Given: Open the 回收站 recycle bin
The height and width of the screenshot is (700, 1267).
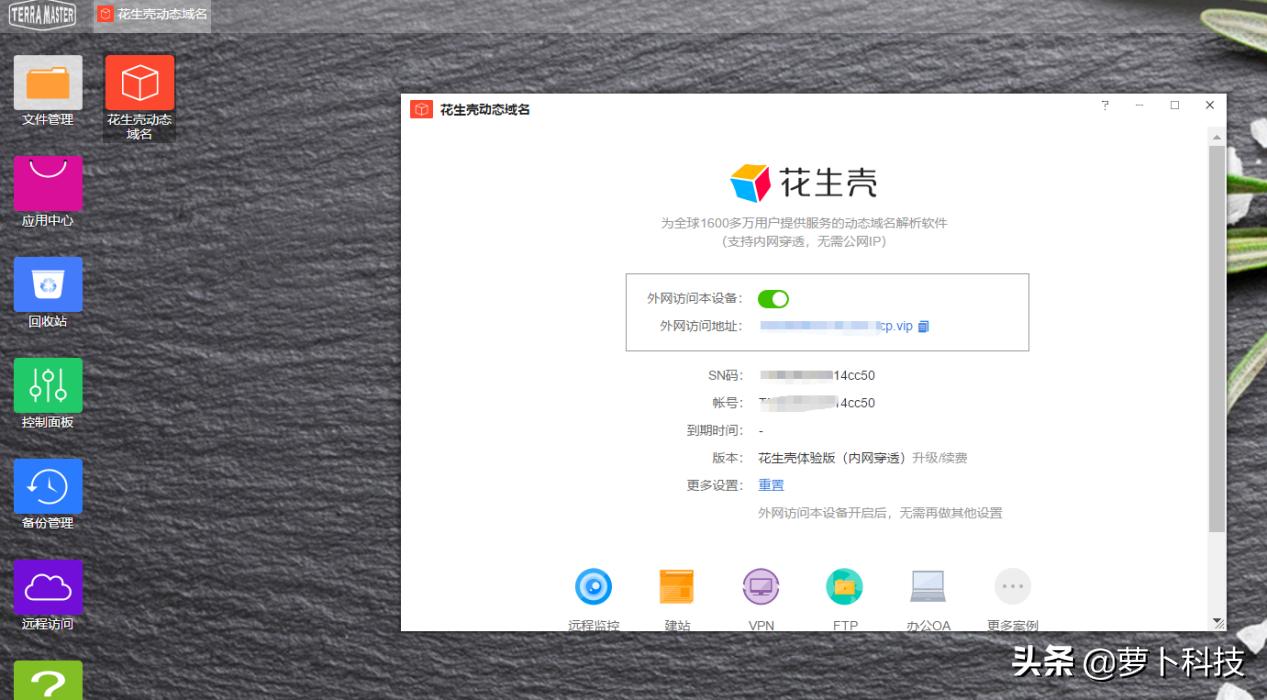Looking at the screenshot, I should click(47, 284).
